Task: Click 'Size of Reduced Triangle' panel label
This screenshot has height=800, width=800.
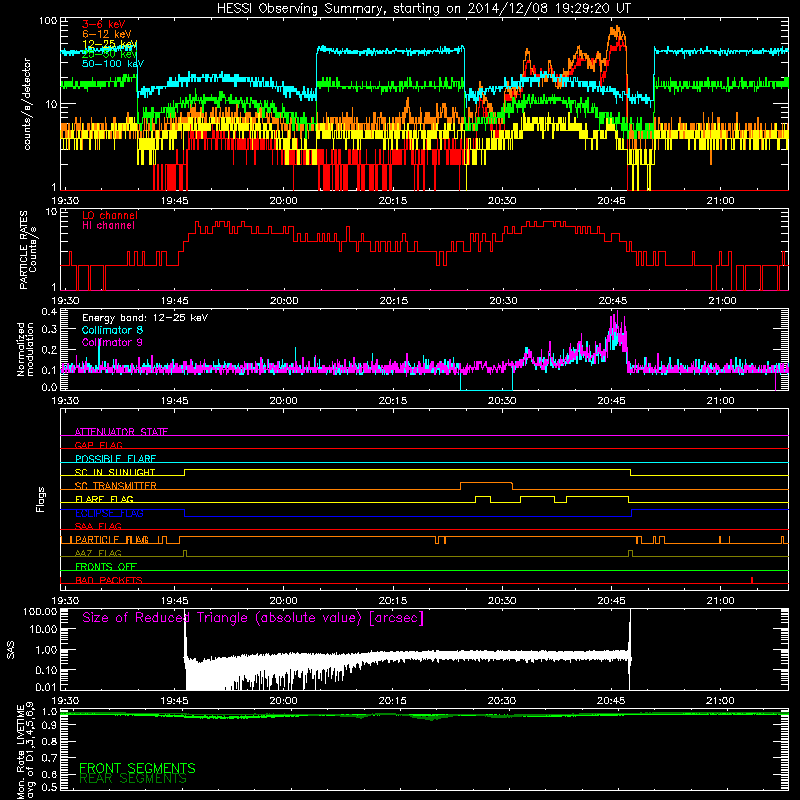Action: pos(253,618)
